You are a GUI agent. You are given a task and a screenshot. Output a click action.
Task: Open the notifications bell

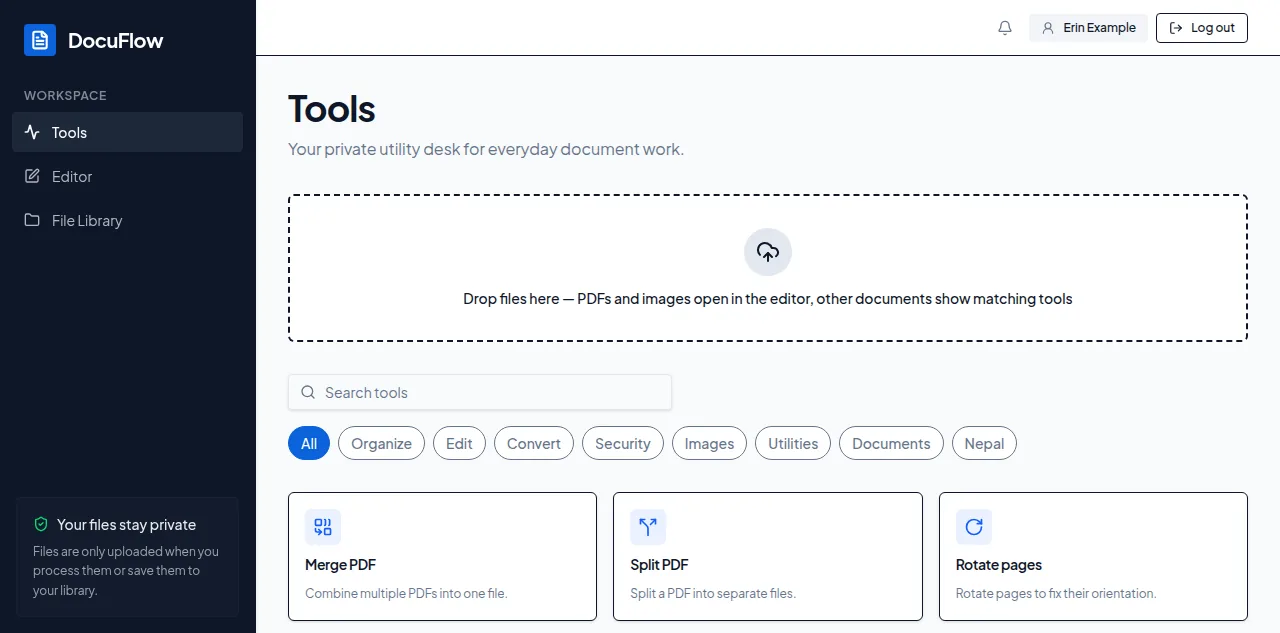coord(1005,28)
